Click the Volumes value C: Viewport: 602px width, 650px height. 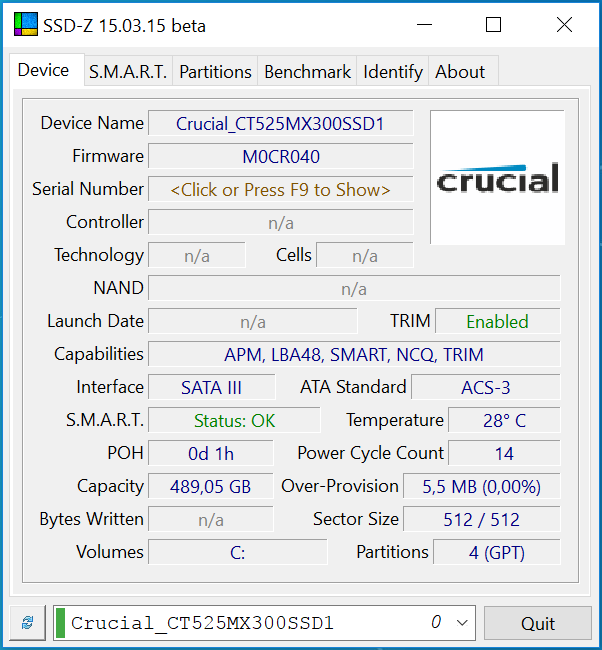tap(238, 552)
